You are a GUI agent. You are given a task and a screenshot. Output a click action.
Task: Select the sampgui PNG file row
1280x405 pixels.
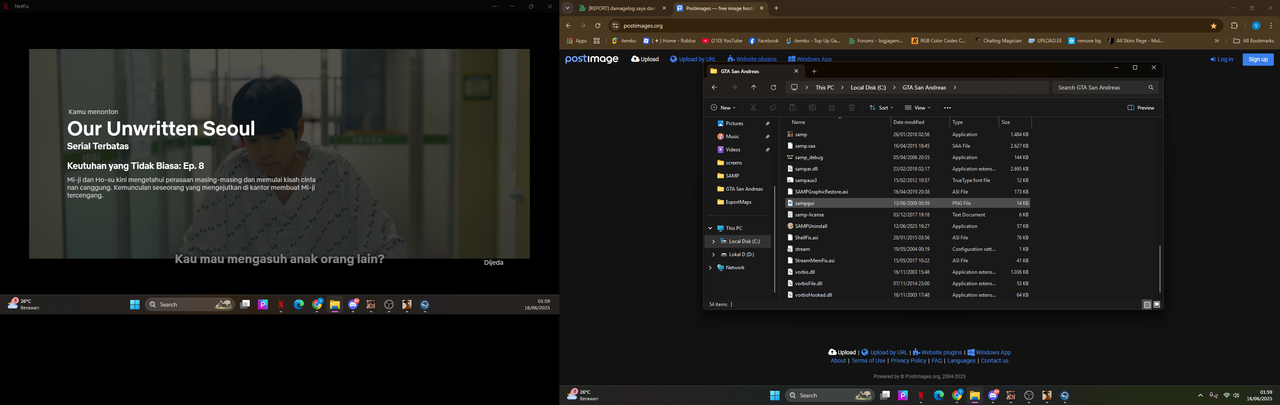[908, 203]
